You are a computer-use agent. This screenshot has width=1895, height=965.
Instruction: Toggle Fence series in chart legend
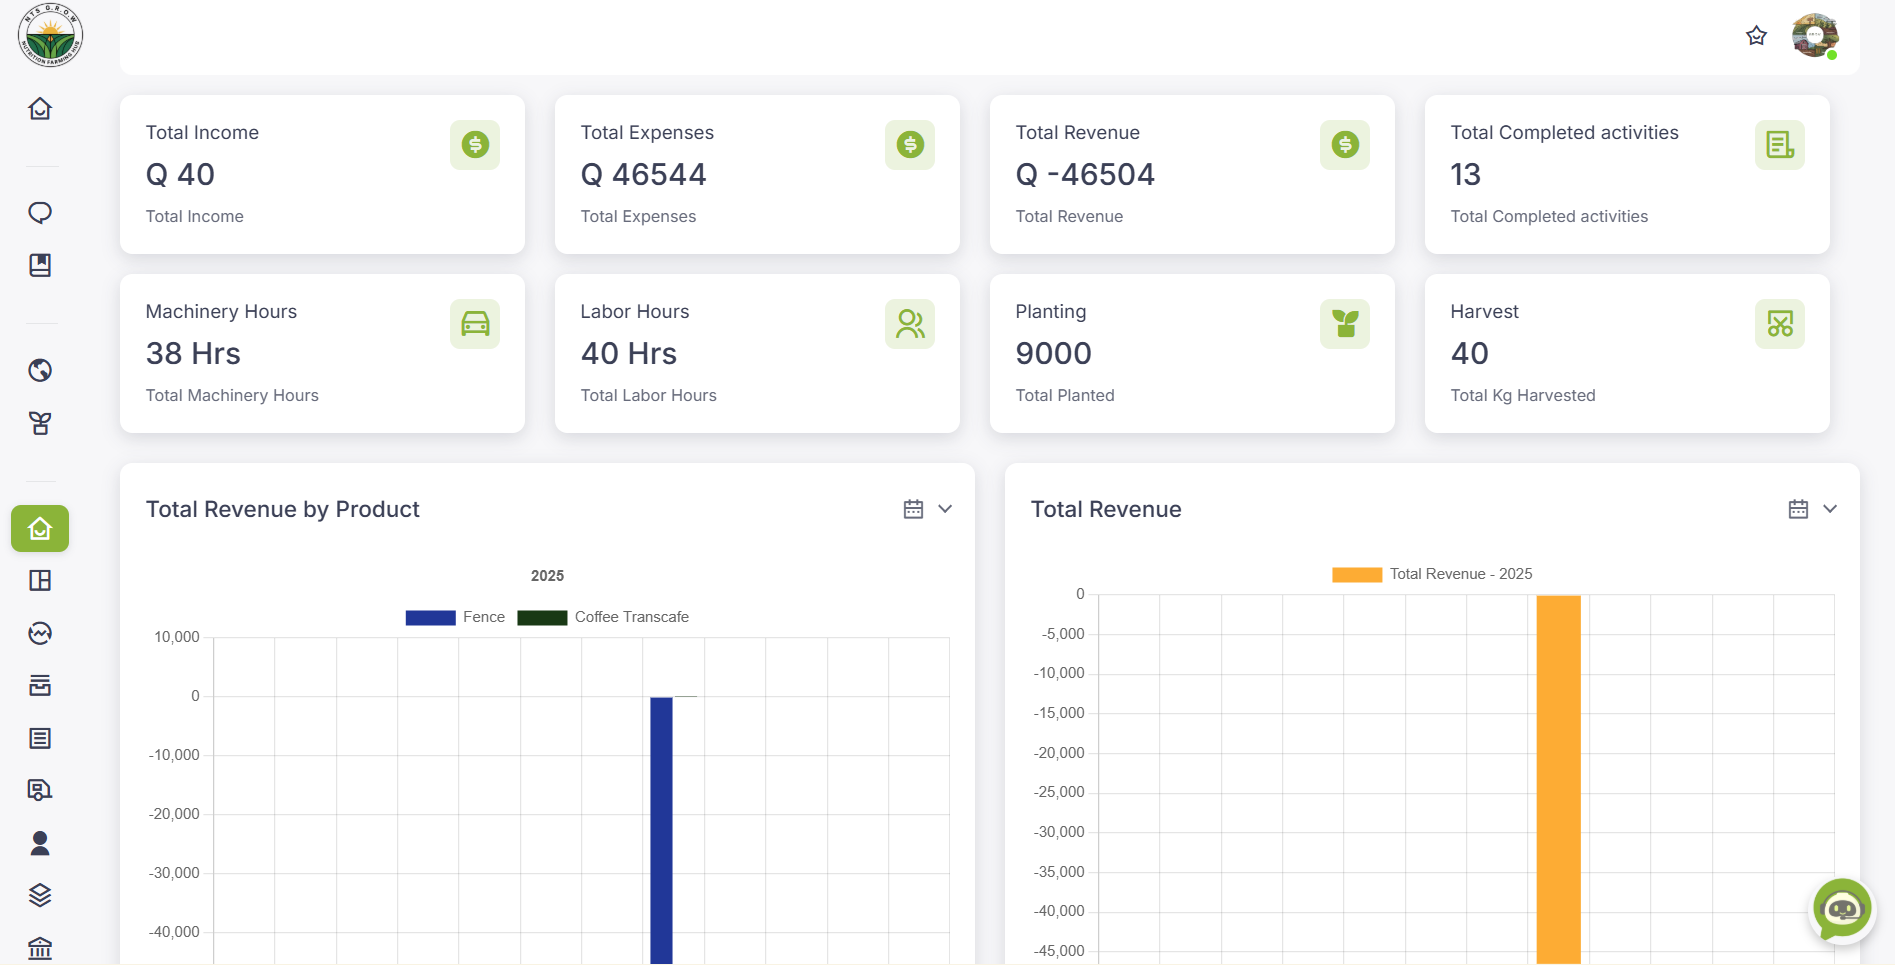[455, 617]
